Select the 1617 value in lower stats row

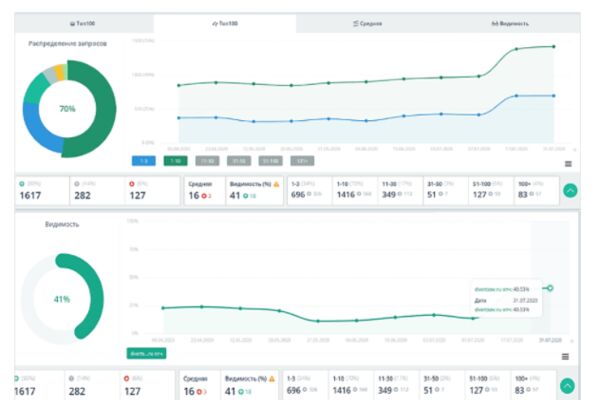click(x=25, y=391)
